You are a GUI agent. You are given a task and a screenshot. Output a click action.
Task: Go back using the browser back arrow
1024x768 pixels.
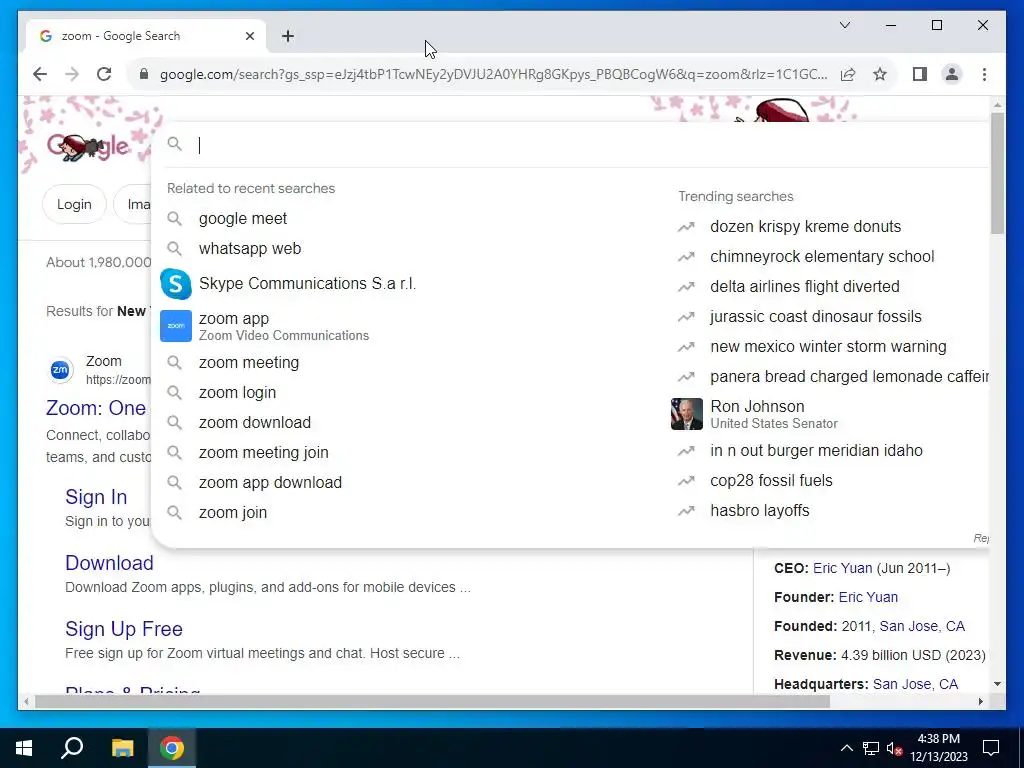[40, 74]
